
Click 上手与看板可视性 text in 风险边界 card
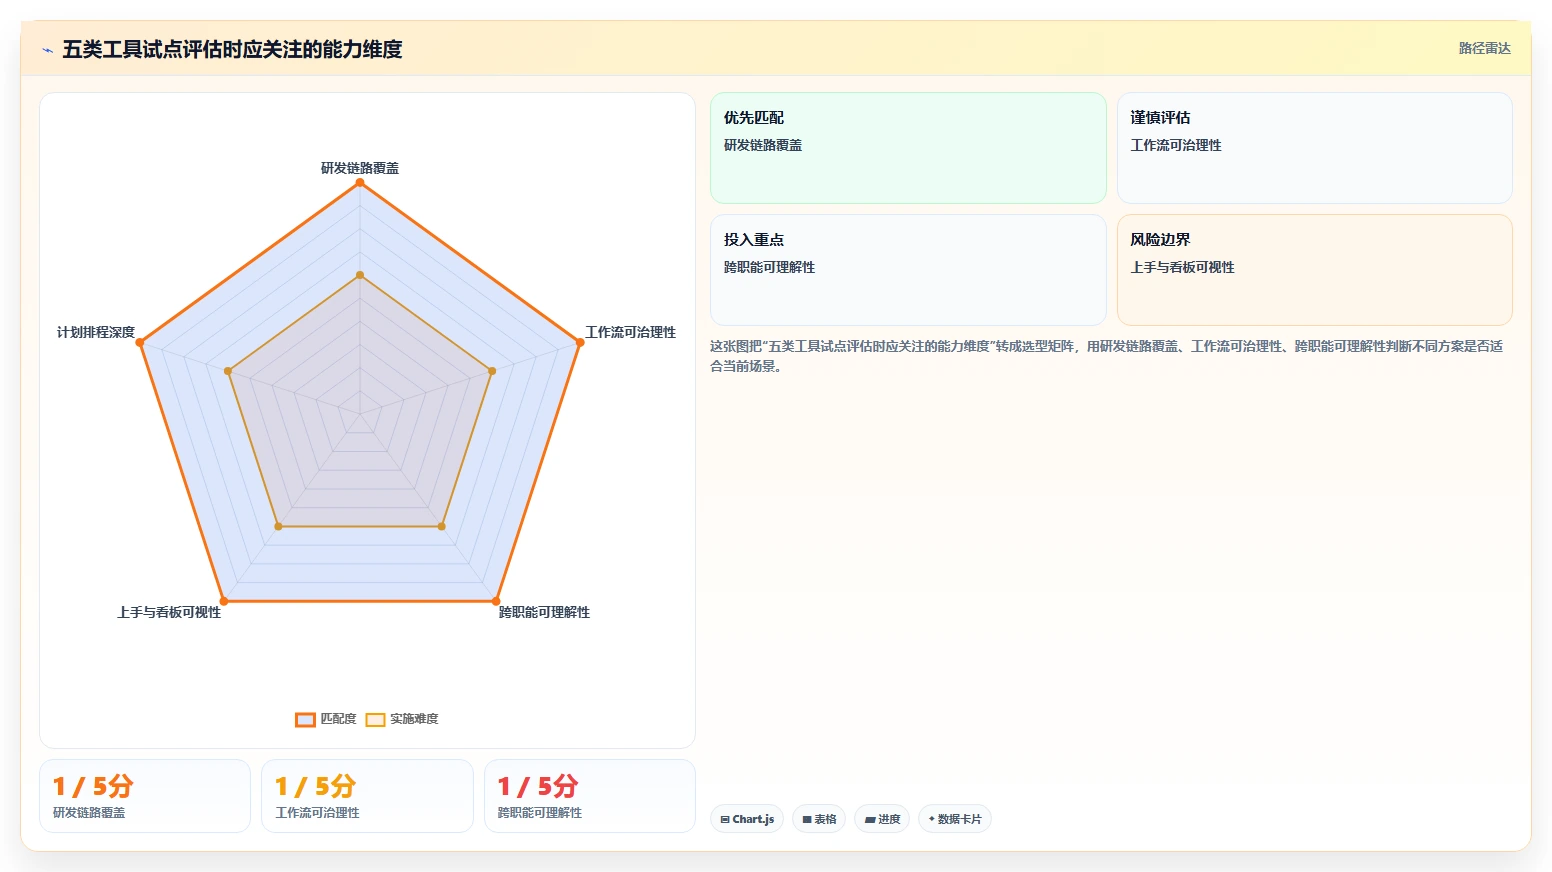point(1182,267)
